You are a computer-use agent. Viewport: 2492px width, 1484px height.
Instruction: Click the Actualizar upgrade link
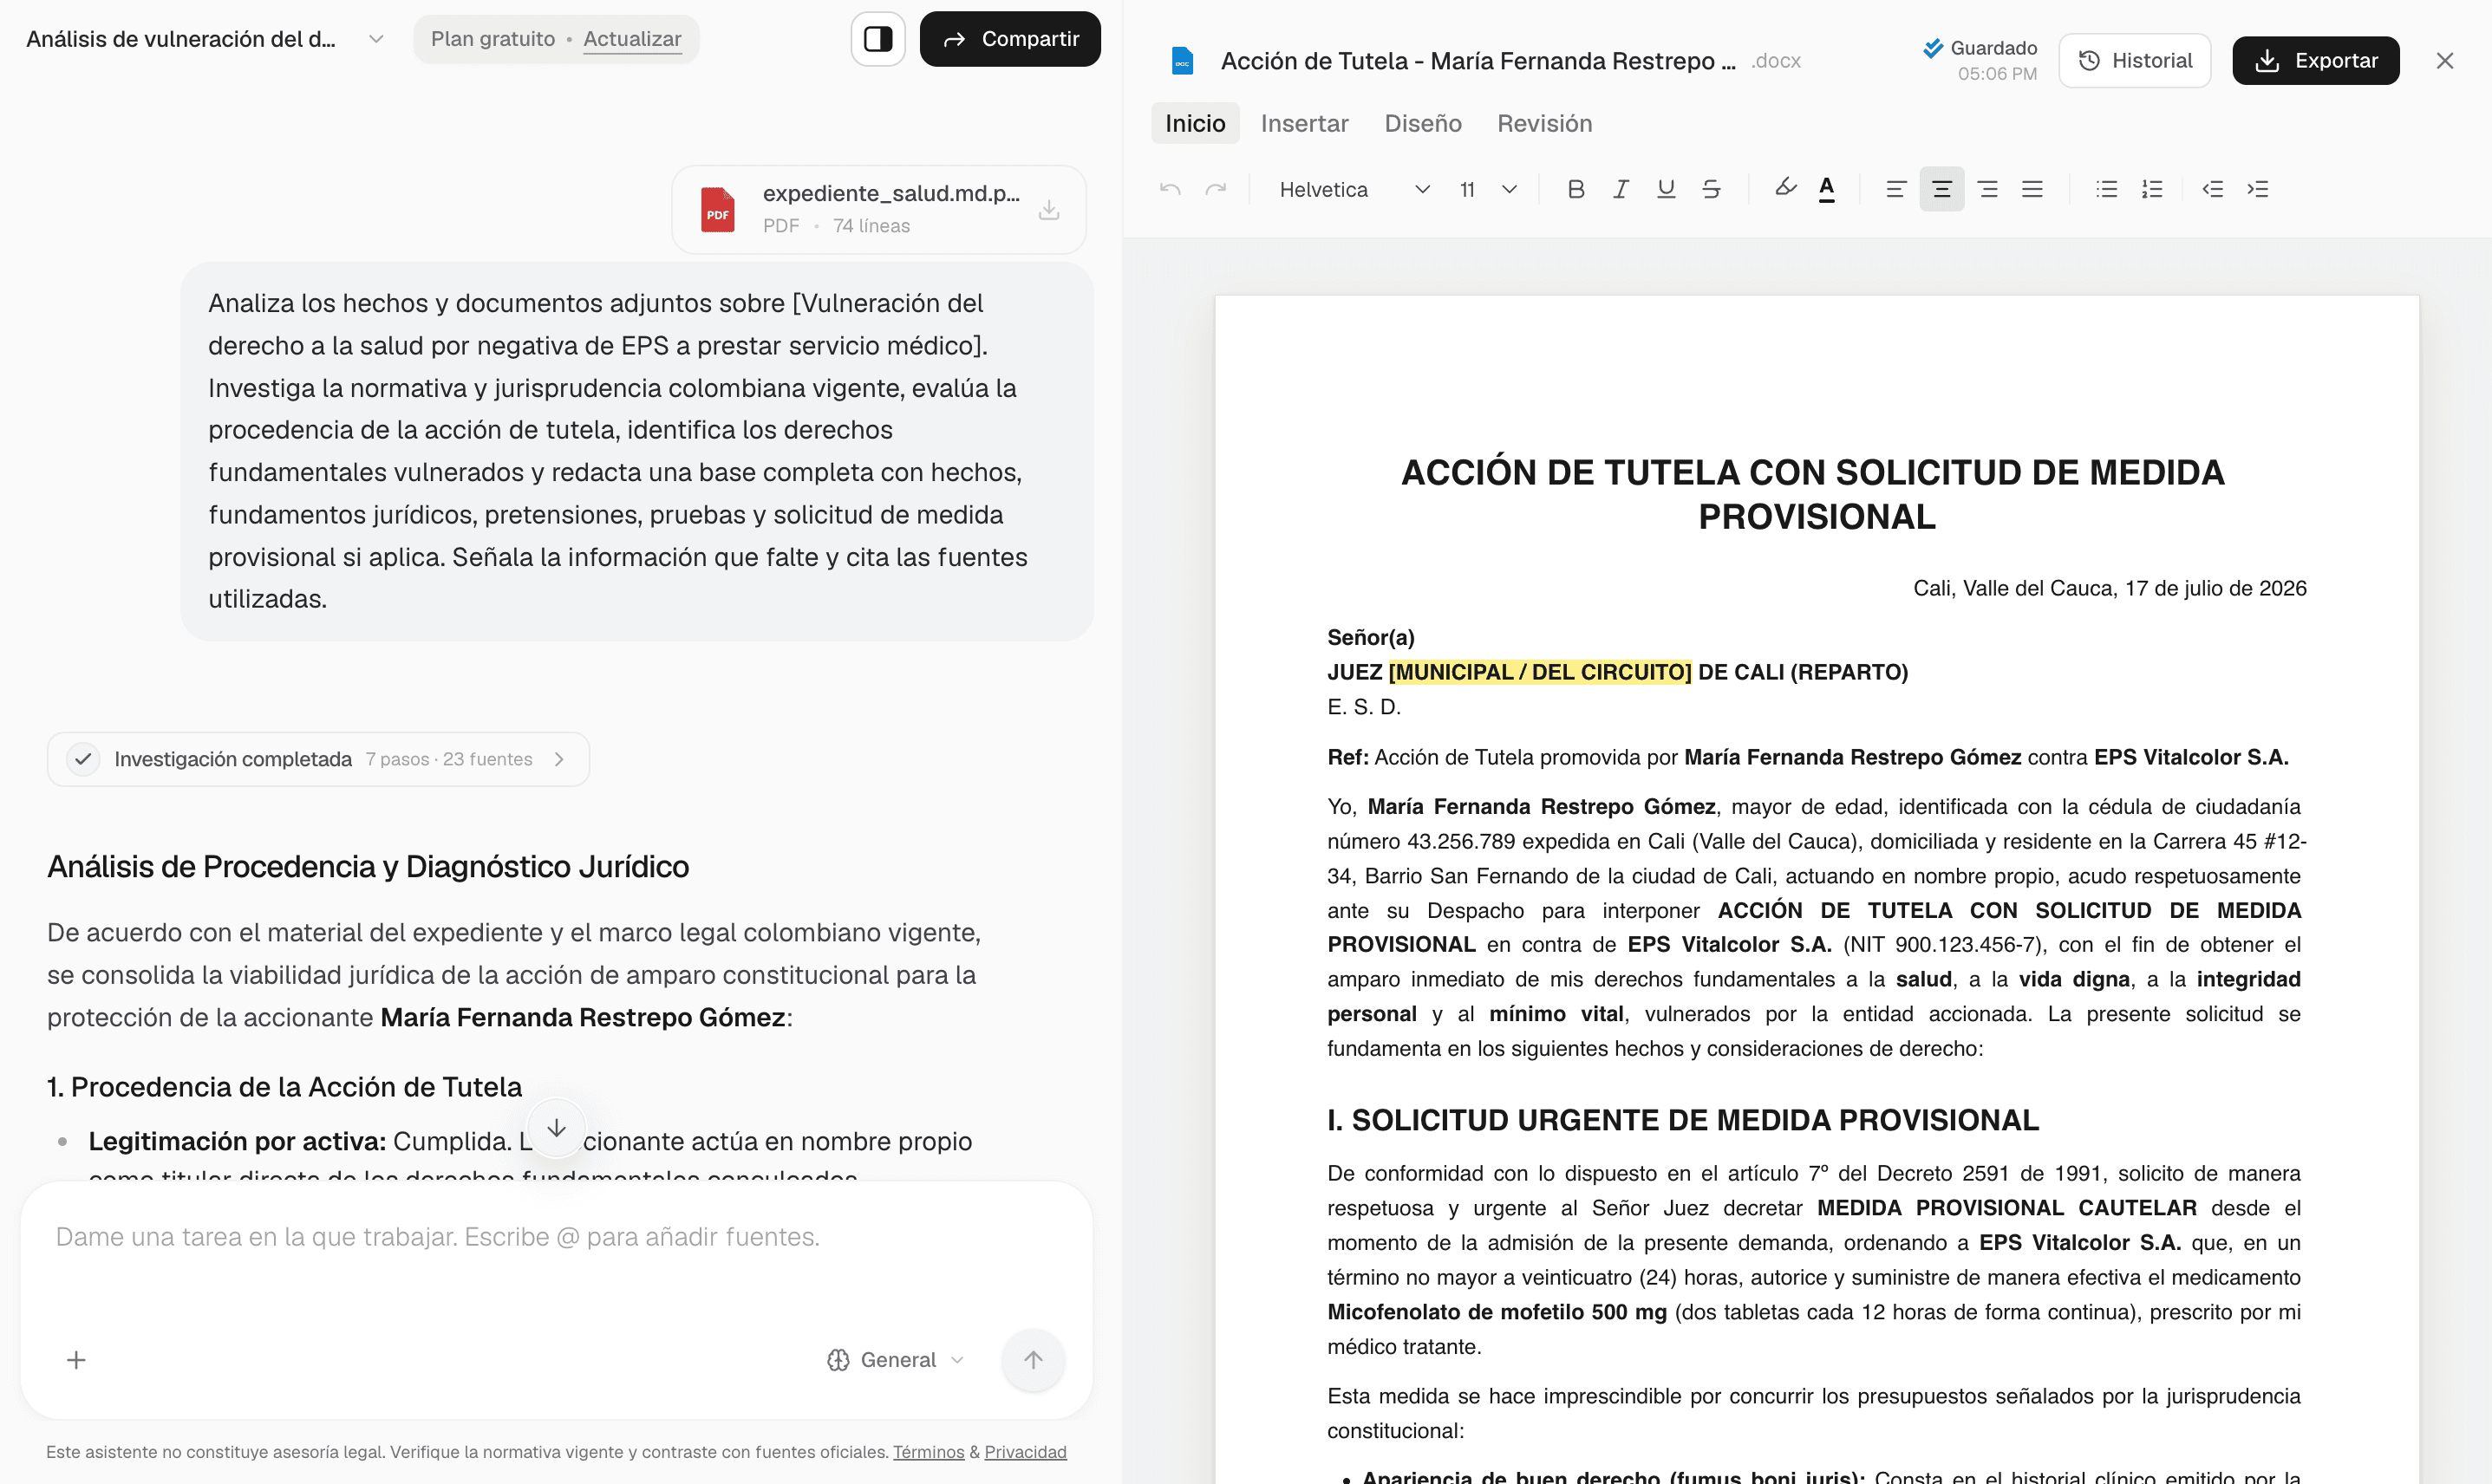[x=632, y=39]
